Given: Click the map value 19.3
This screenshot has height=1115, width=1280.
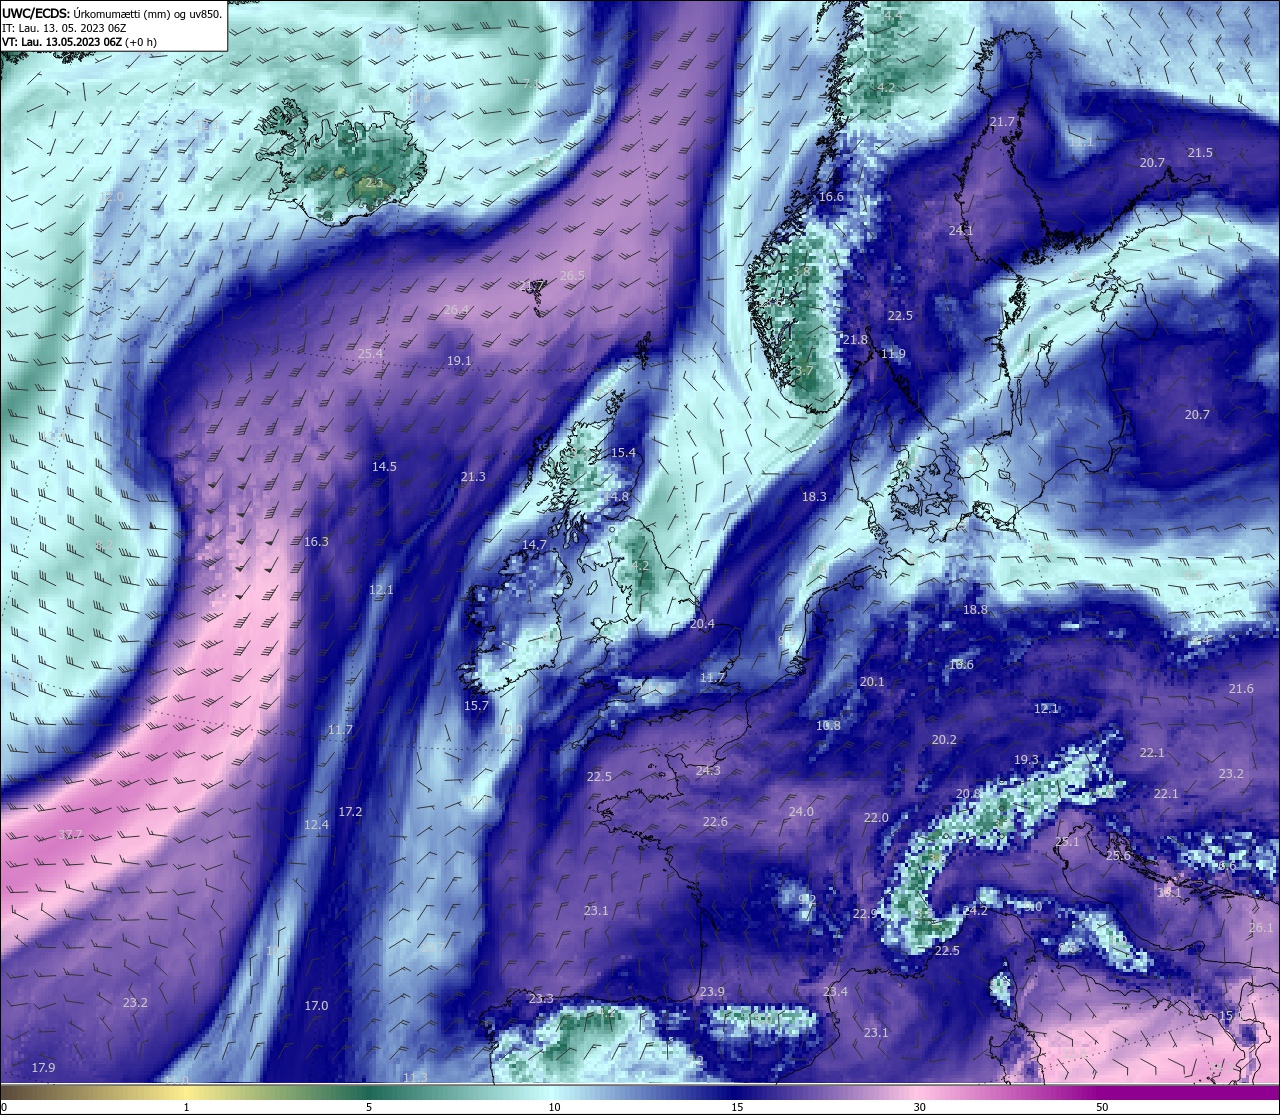Looking at the screenshot, I should tap(1026, 760).
